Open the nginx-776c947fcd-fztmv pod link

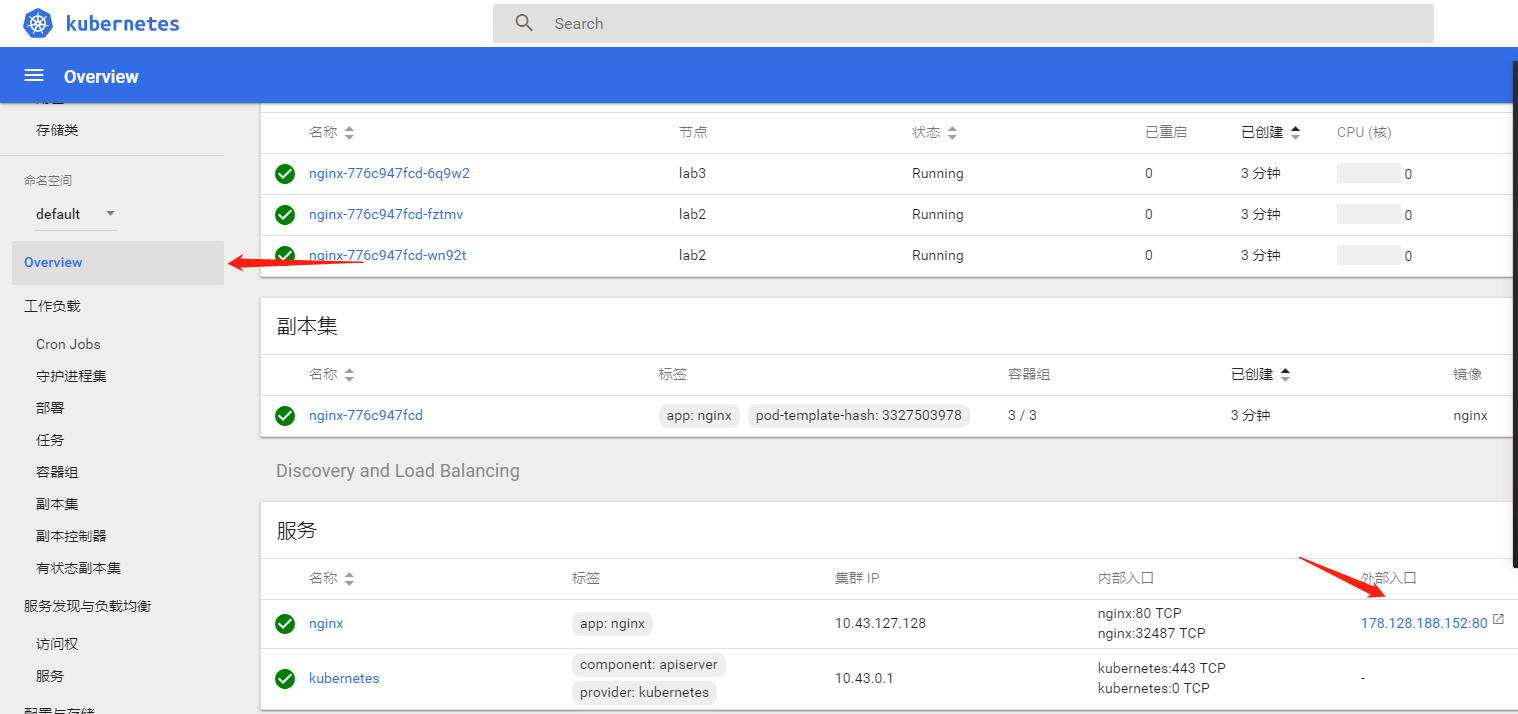pyautogui.click(x=386, y=214)
